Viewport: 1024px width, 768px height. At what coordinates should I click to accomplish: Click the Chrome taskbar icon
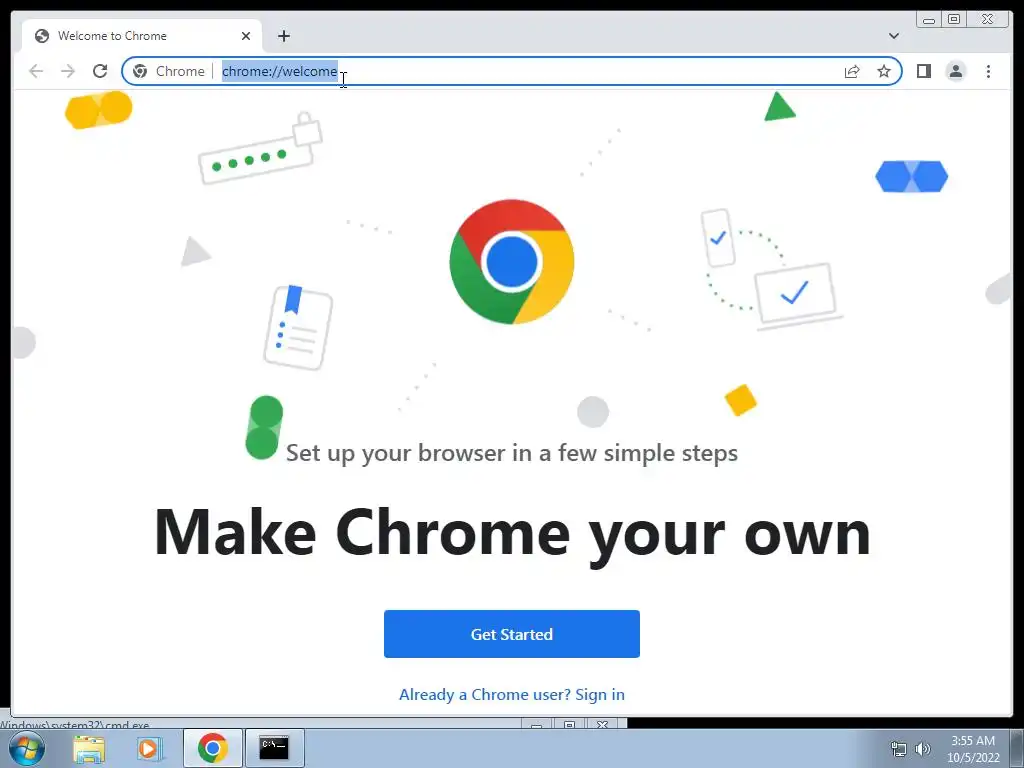coord(213,748)
